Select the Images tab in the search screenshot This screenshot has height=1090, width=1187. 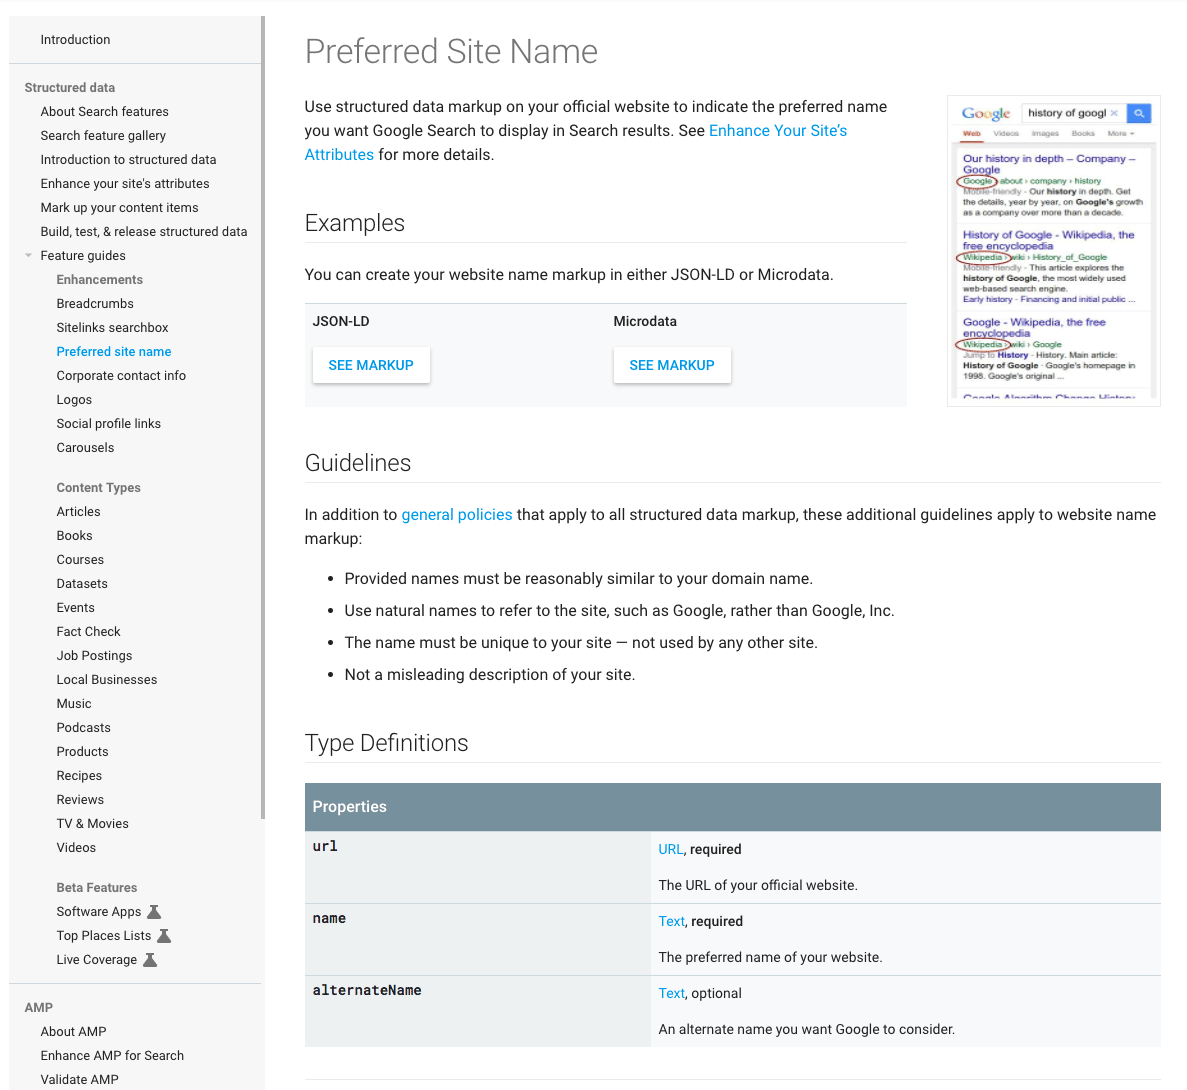point(1045,133)
